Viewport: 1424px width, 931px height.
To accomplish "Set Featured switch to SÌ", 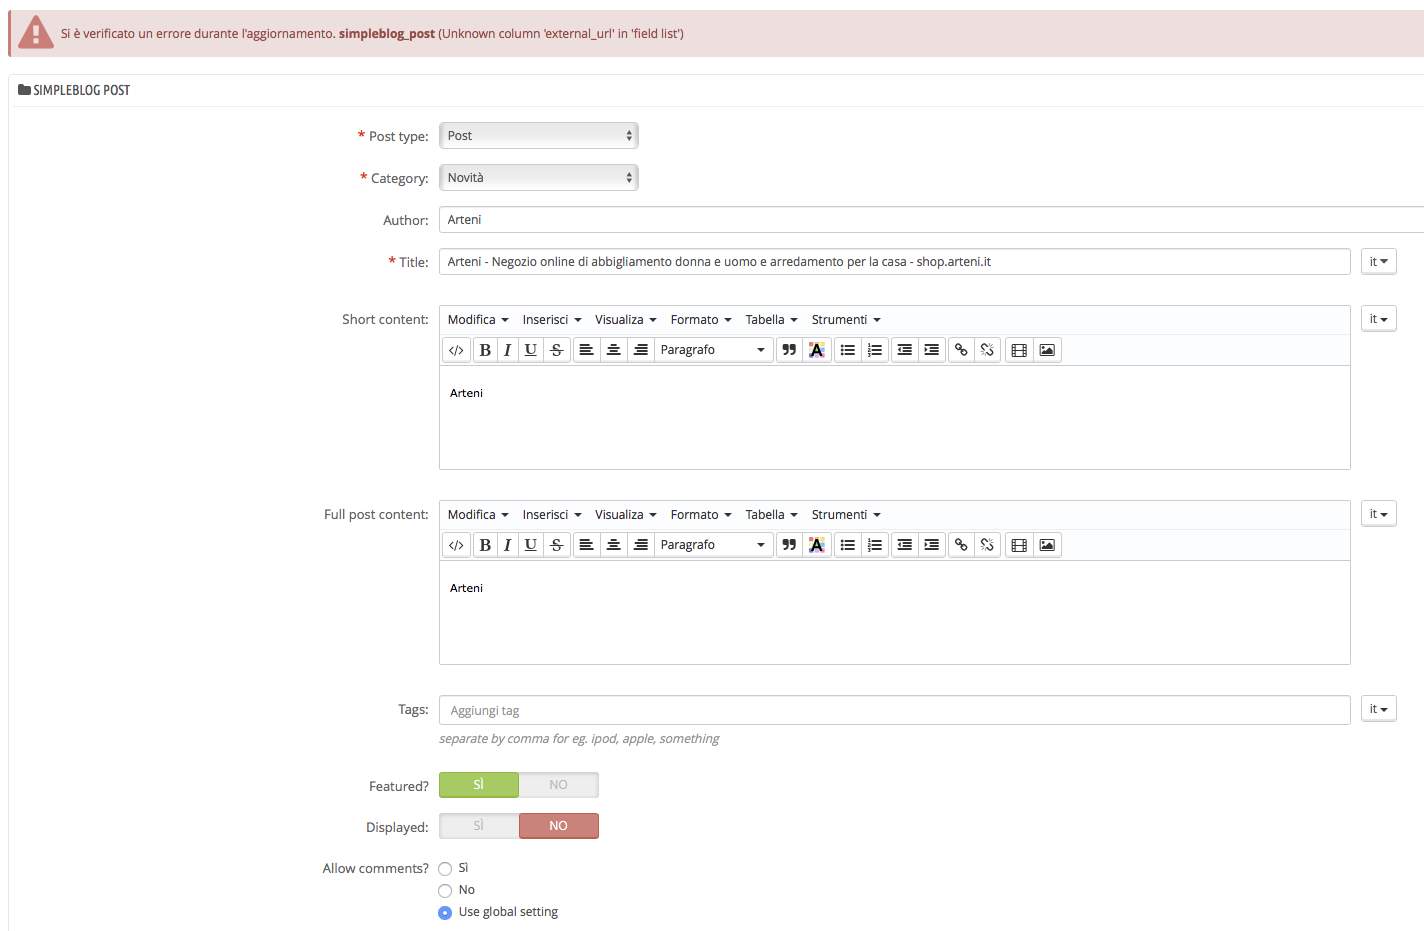I will click(479, 785).
